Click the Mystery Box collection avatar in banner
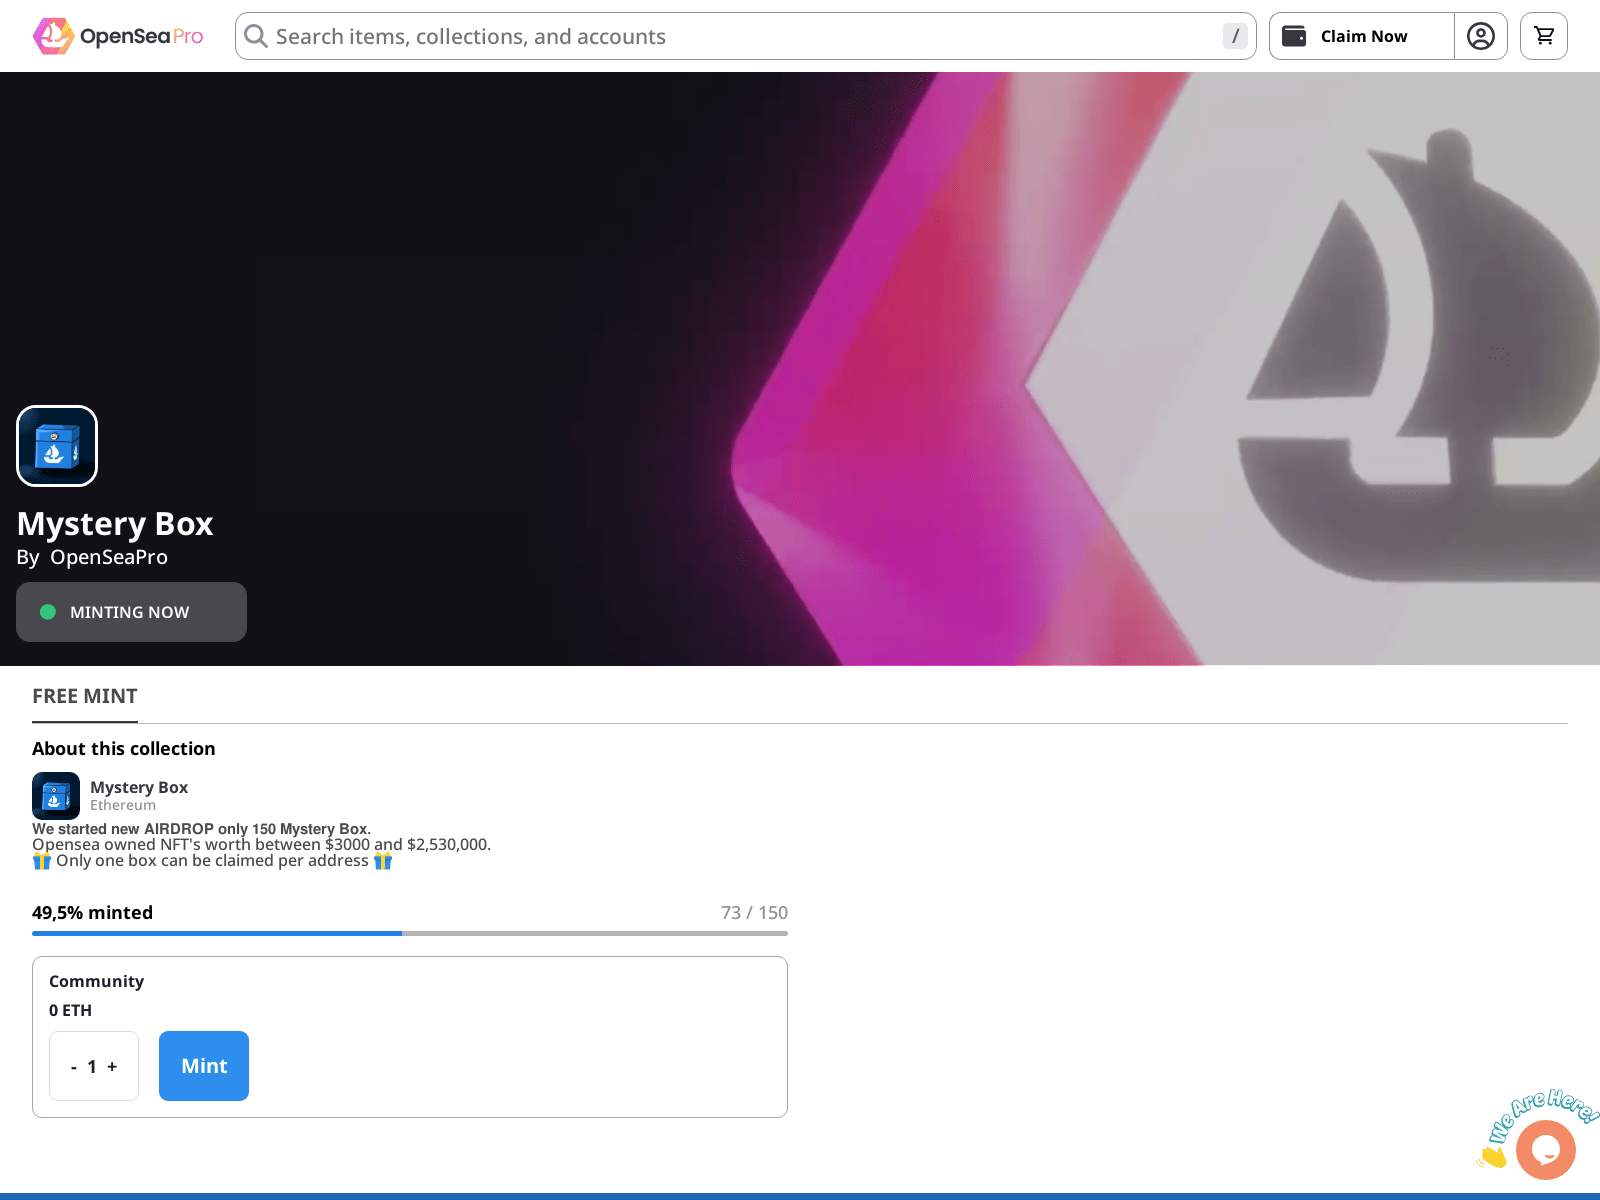This screenshot has height=1200, width=1600. coord(57,446)
